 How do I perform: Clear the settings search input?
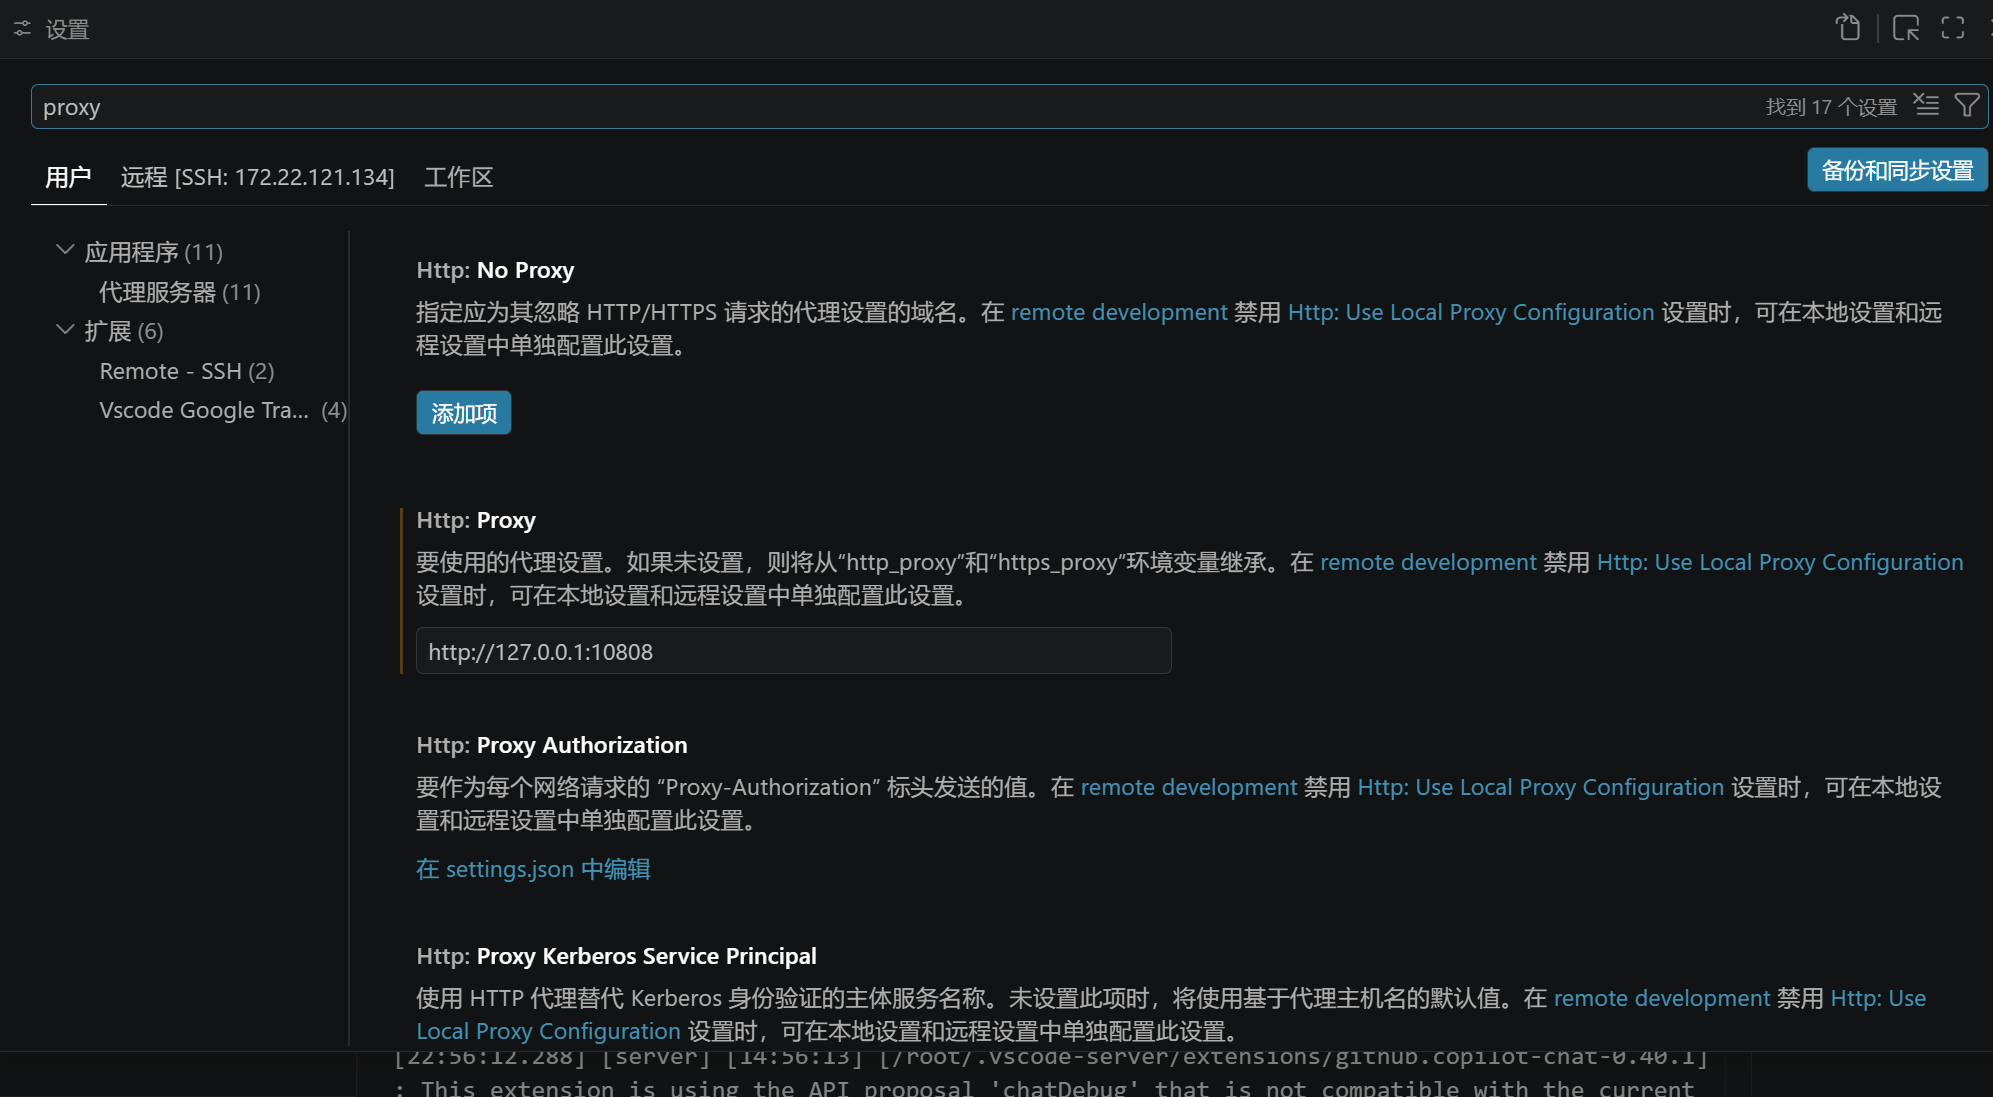click(1926, 105)
